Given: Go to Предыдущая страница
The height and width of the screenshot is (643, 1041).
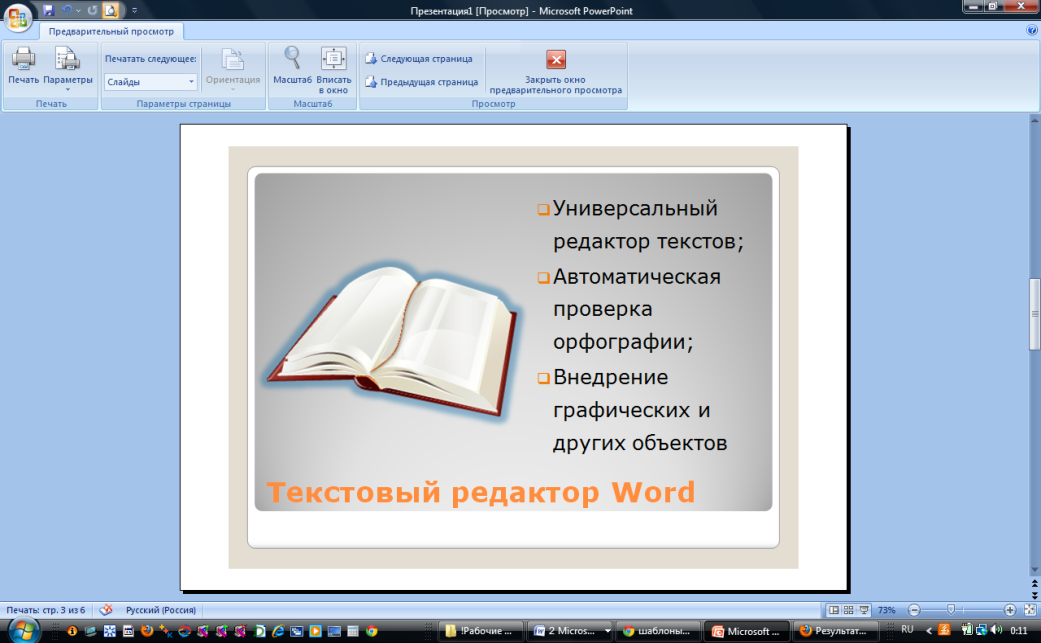Looking at the screenshot, I should pyautogui.click(x=422, y=82).
